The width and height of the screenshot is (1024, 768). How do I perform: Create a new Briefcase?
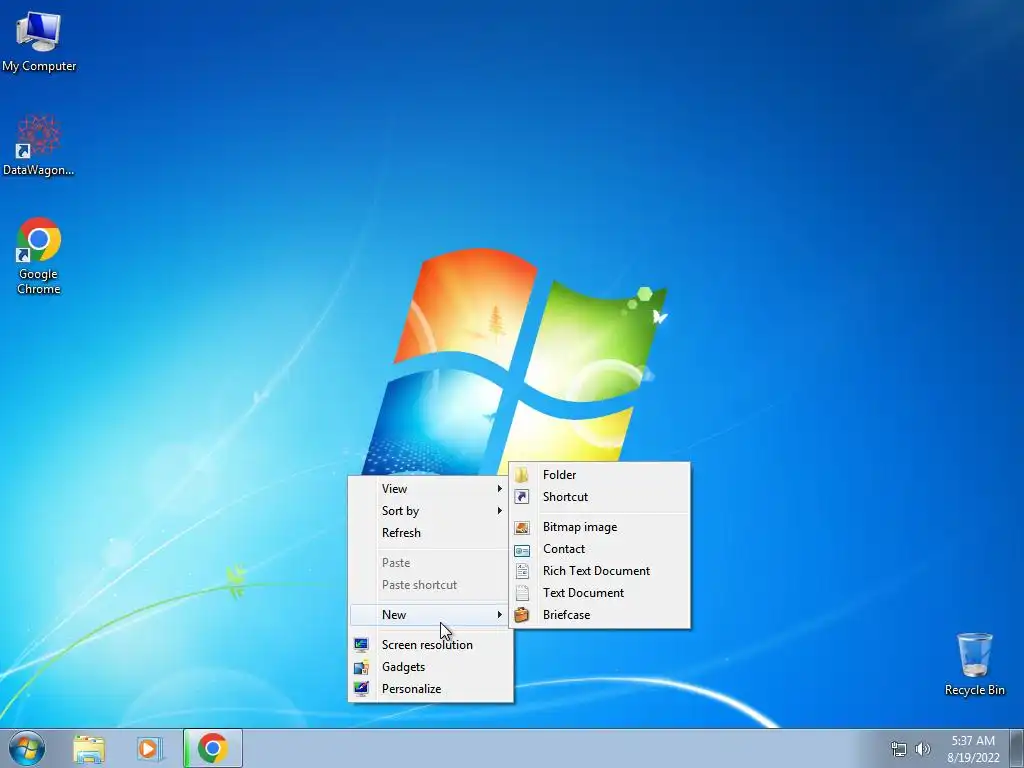coord(600,615)
